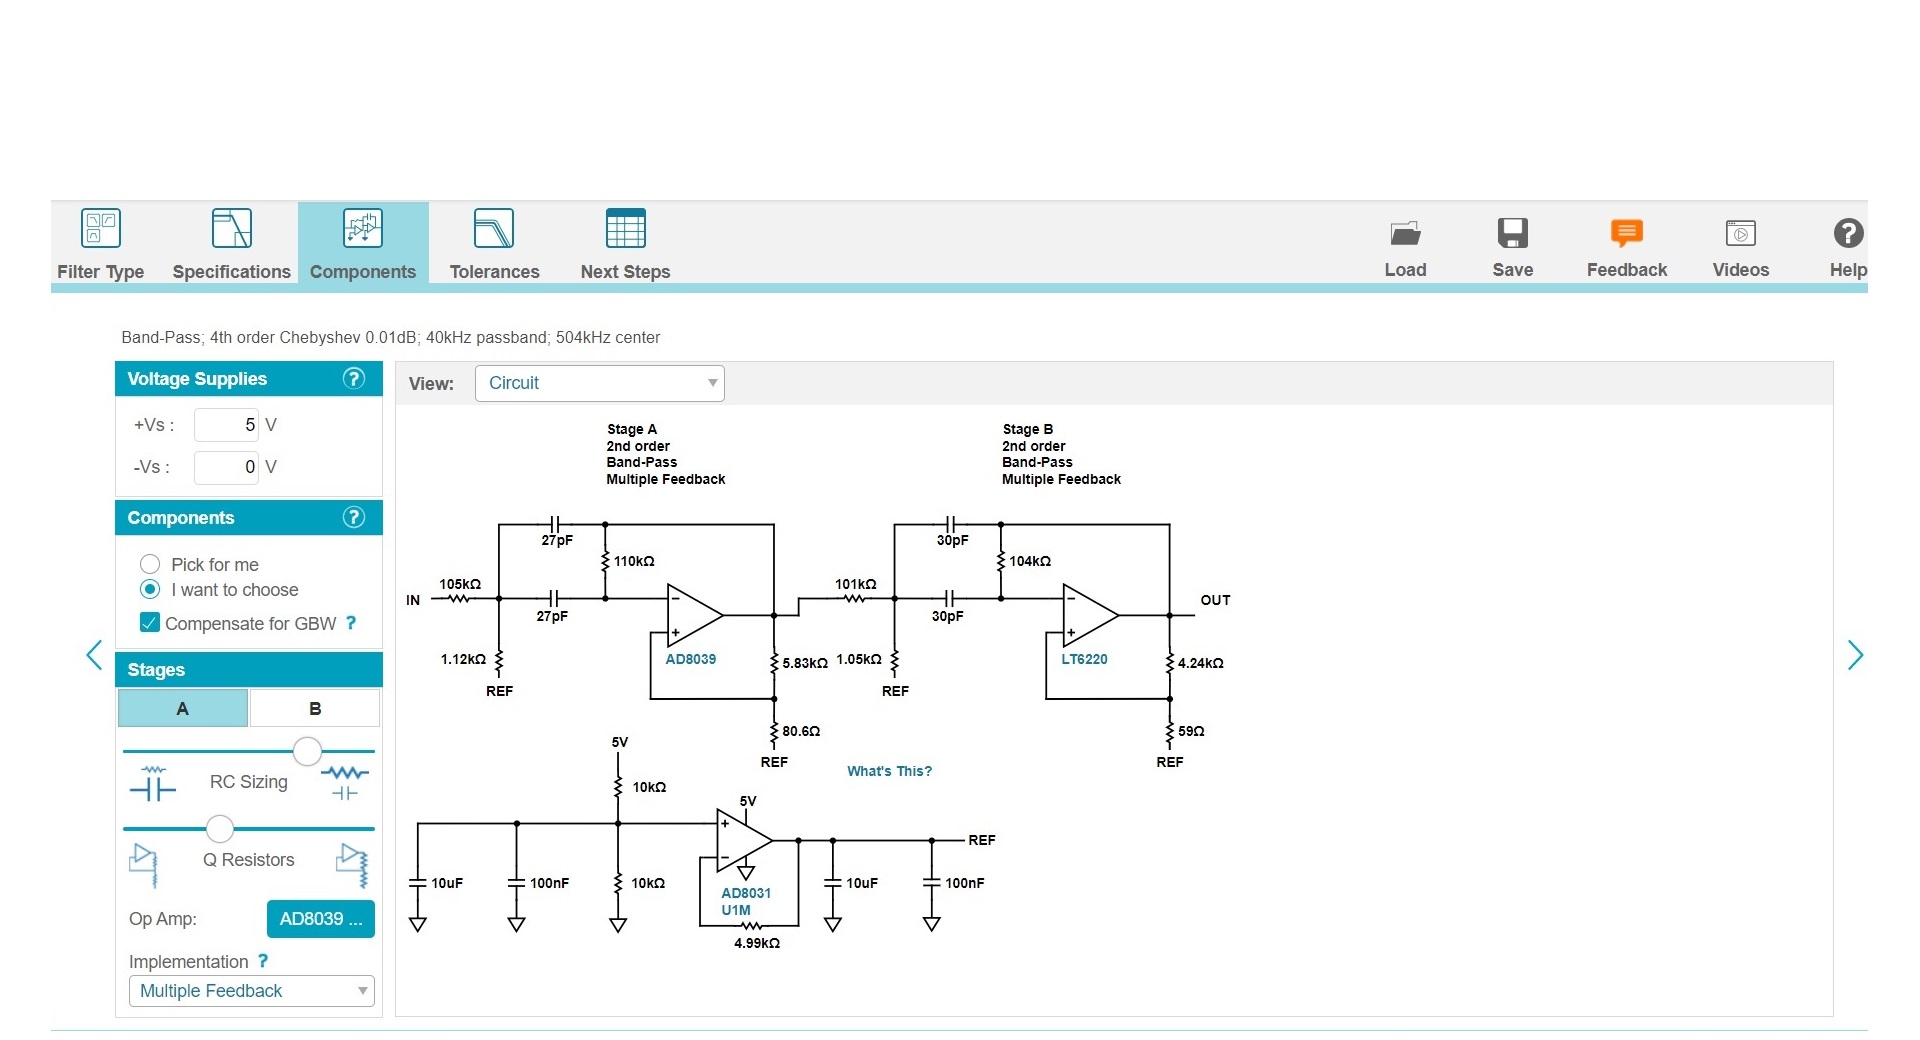The height and width of the screenshot is (1040, 1920).
Task: Uncheck Compensate for GBW checkbox
Action: (x=150, y=623)
